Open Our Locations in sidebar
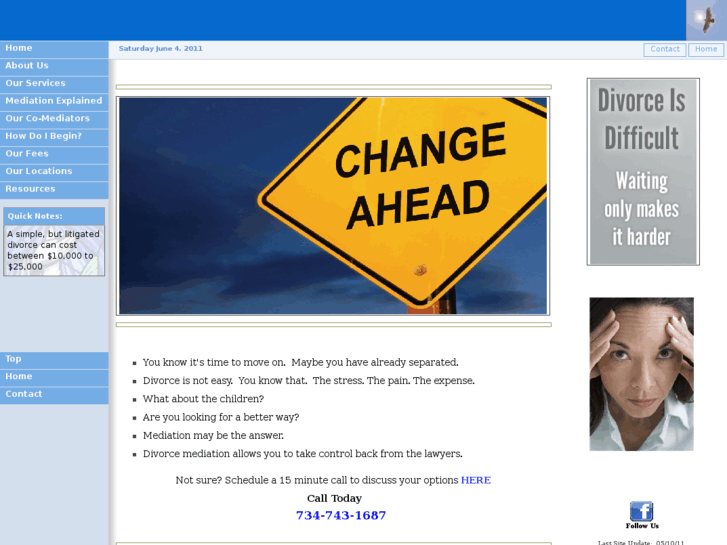The width and height of the screenshot is (727, 545). 54,172
